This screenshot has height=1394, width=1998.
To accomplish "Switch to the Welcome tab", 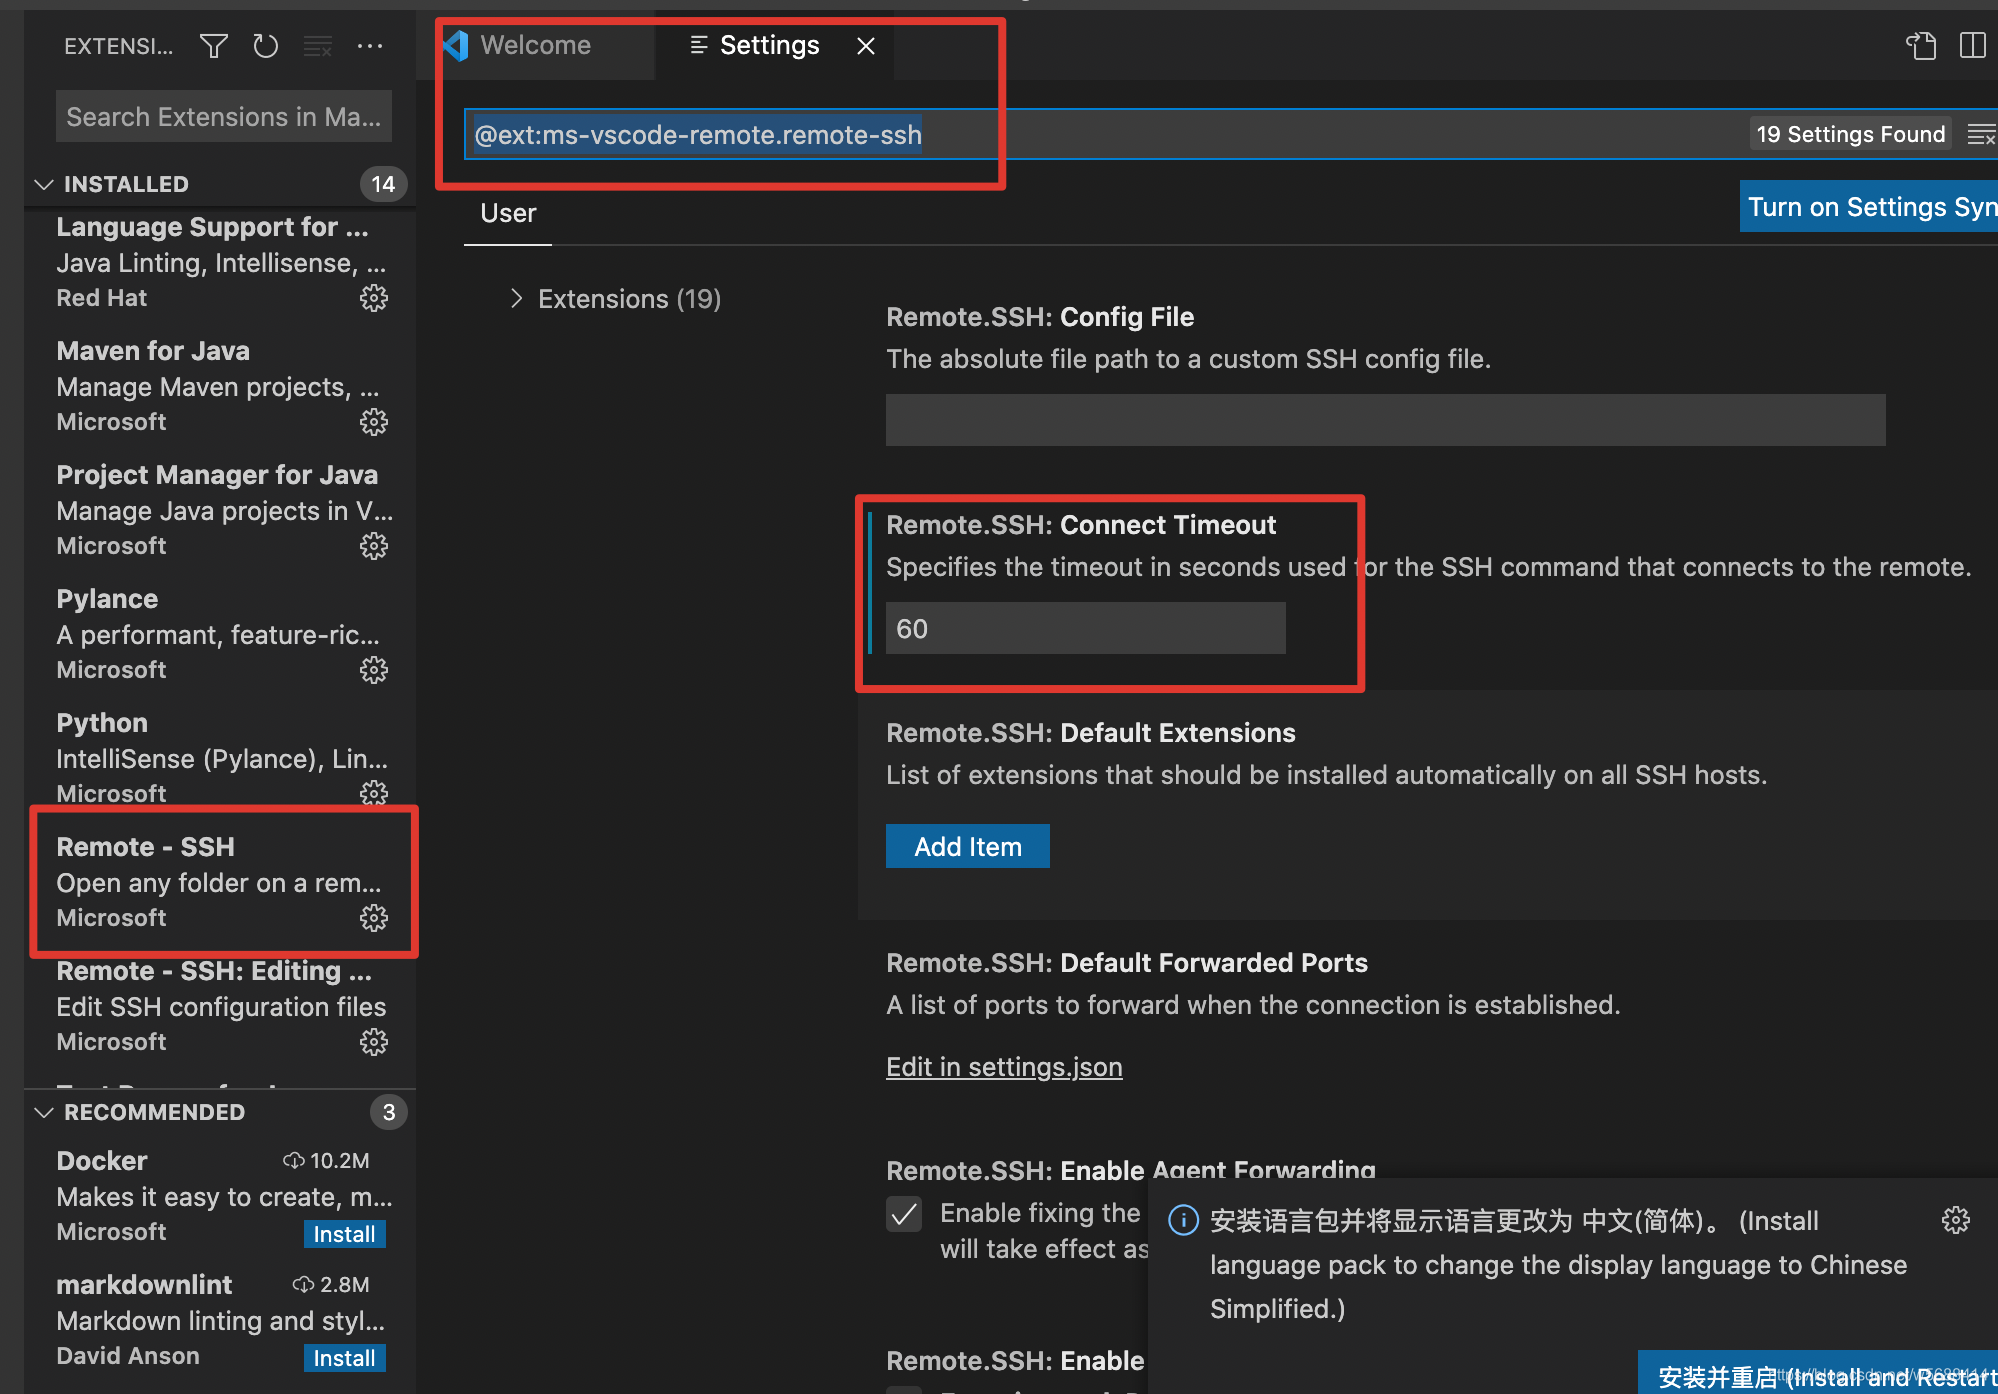I will (x=535, y=45).
